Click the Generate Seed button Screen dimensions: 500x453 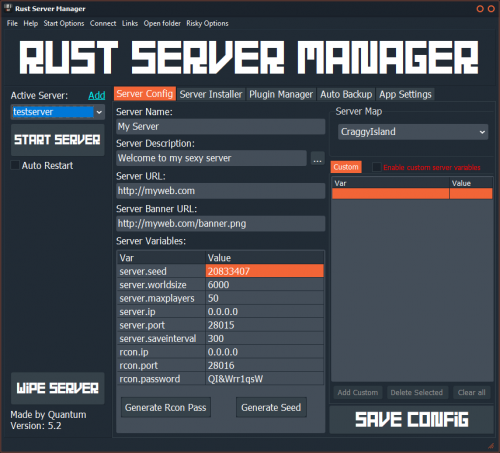click(271, 407)
